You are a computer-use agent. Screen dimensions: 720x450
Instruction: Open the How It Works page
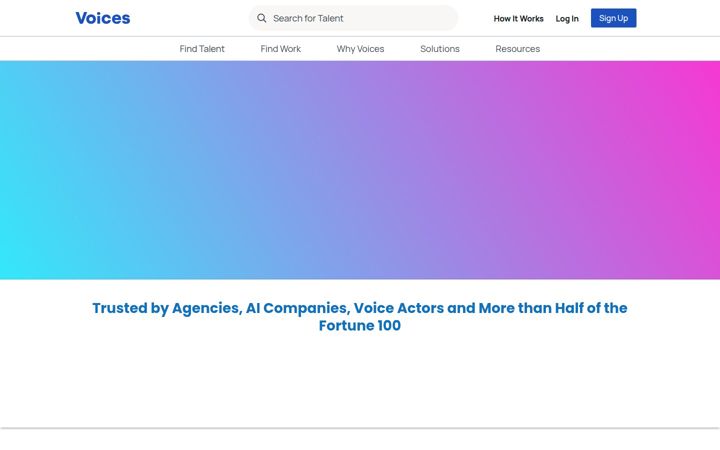tap(518, 19)
